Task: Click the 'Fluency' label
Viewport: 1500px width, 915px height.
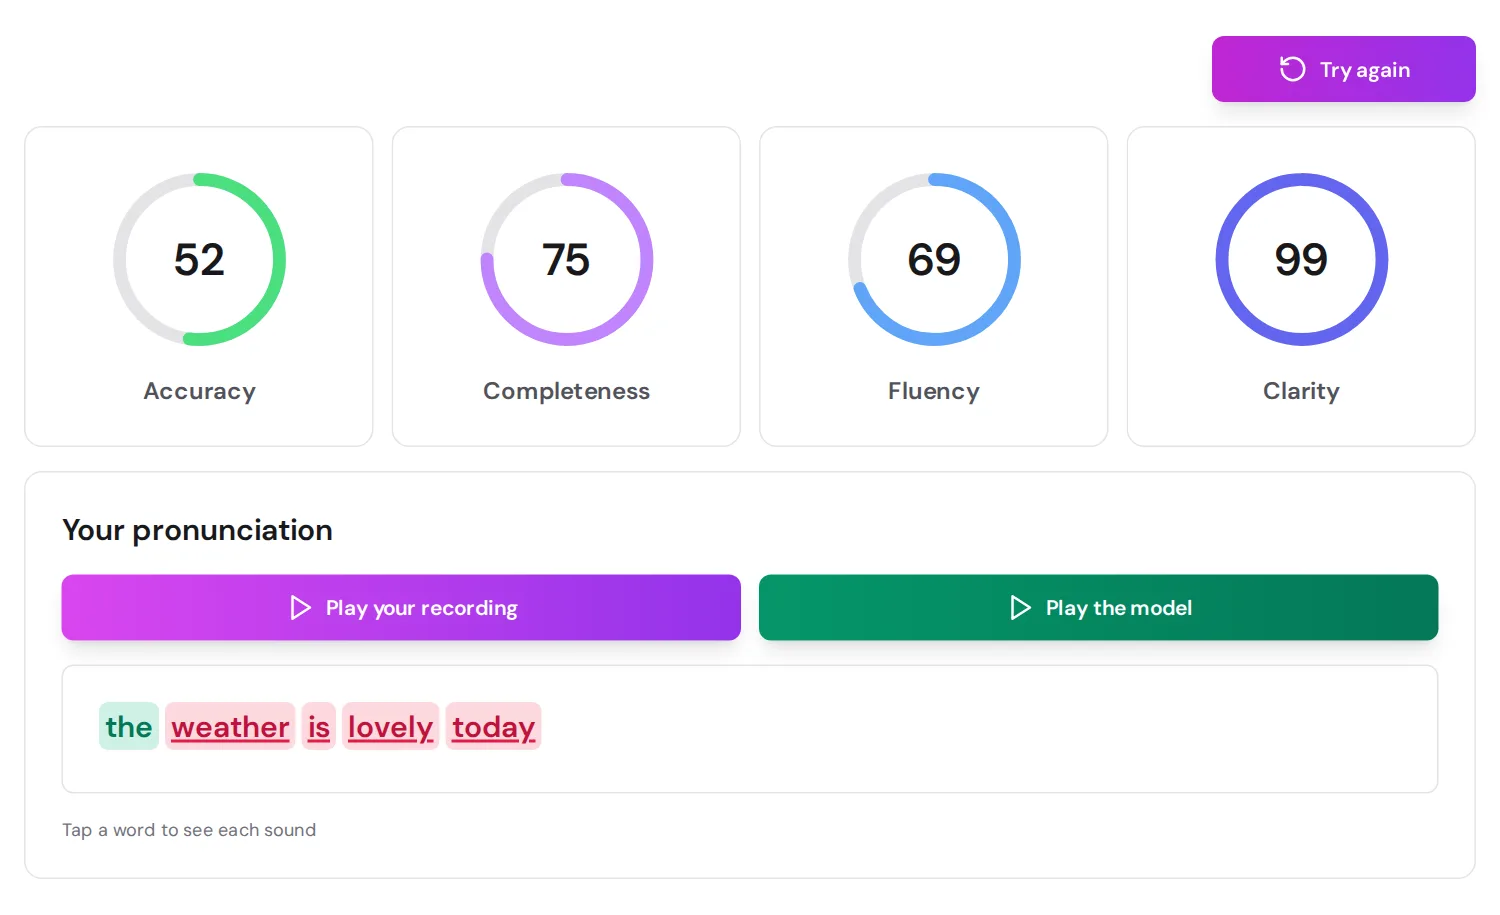Action: pos(934,391)
